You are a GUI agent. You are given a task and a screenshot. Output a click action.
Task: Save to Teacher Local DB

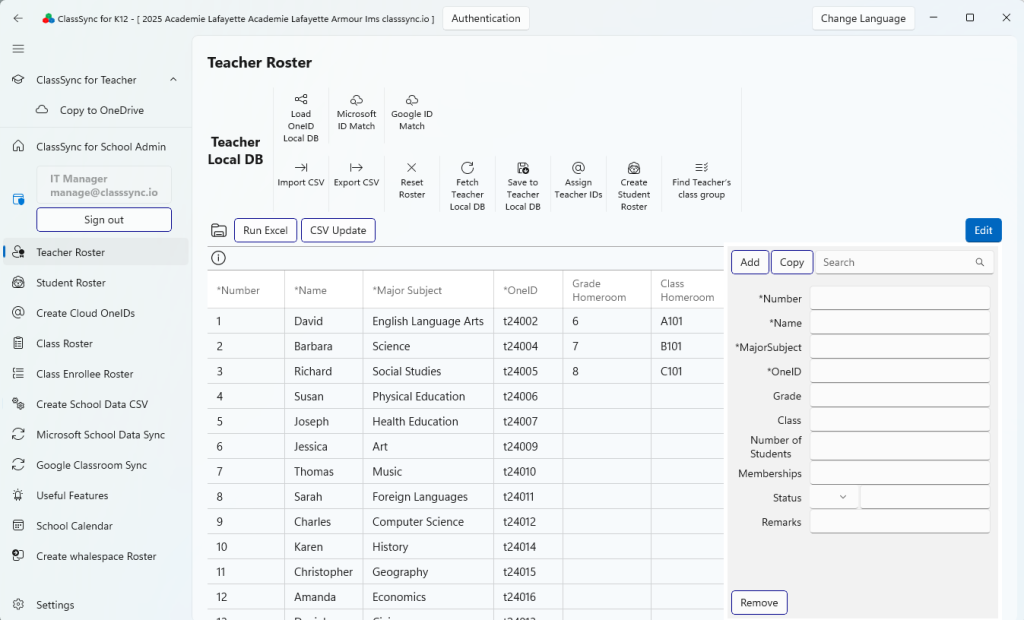(x=522, y=186)
